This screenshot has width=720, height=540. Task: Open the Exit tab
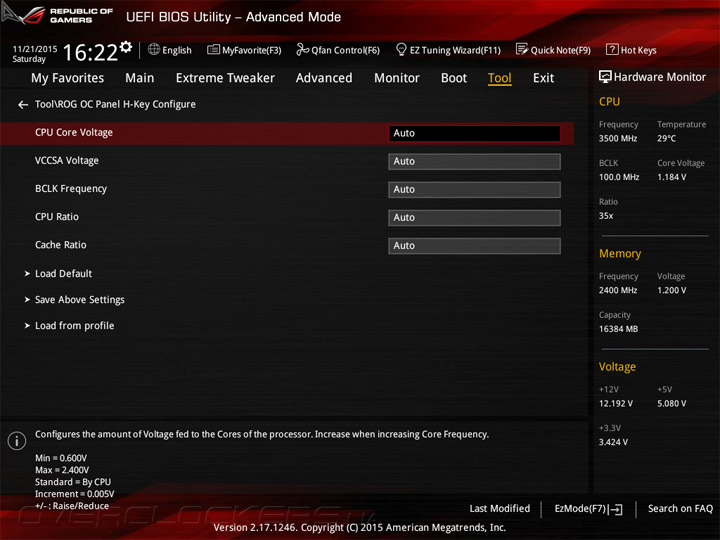(543, 78)
